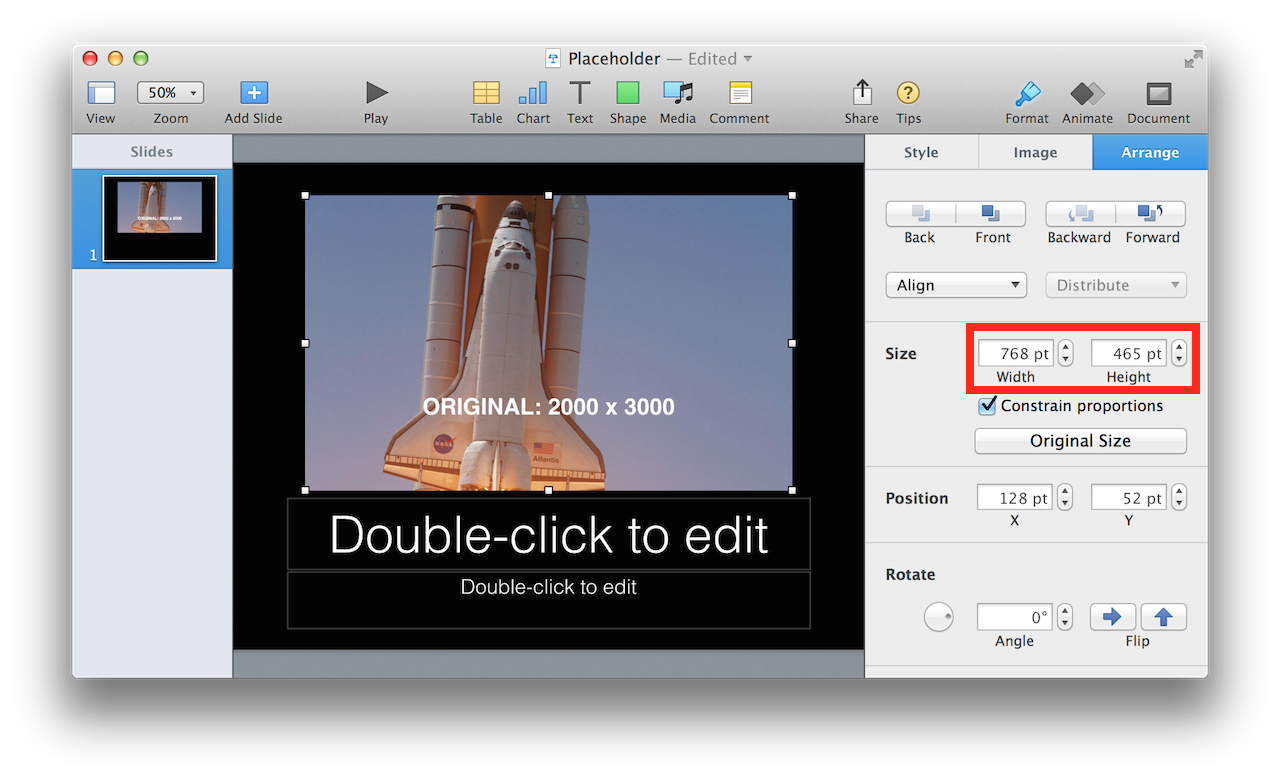Insert a Chart from toolbar
Screen dimensions: 1280x778
pos(533,93)
